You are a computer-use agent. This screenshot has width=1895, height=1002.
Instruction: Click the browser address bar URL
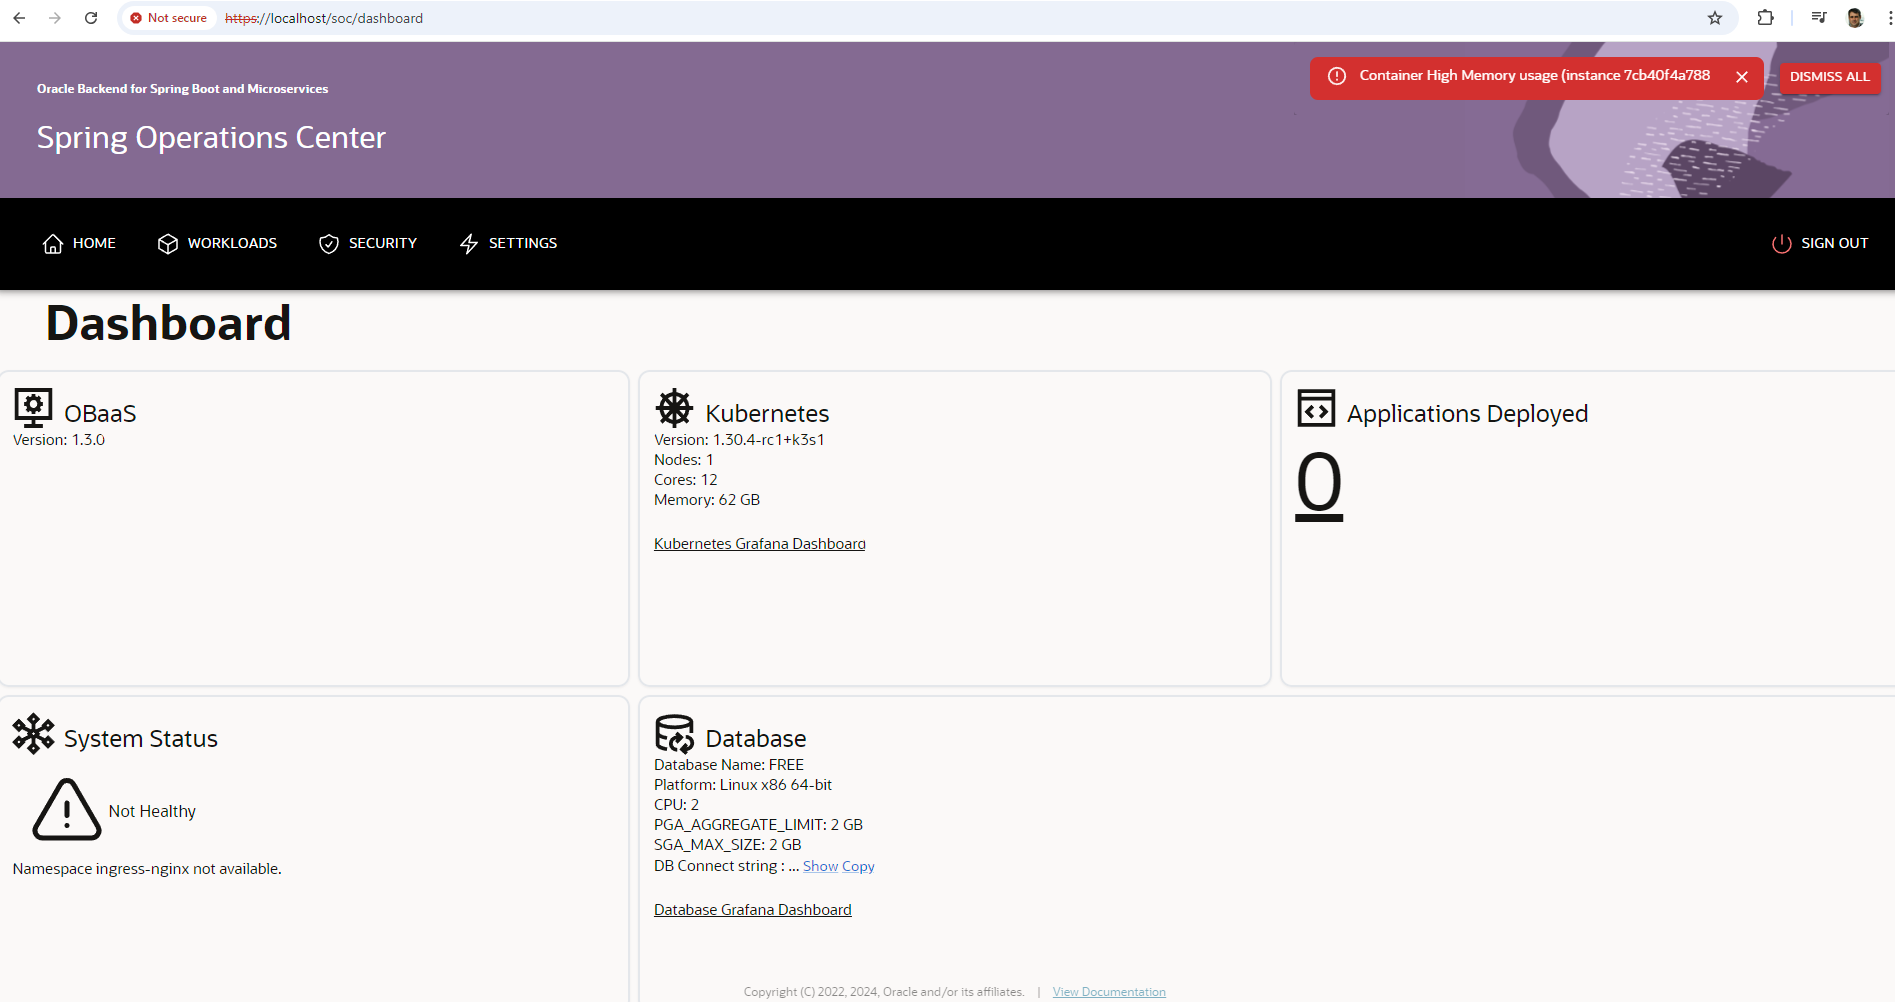click(x=324, y=18)
